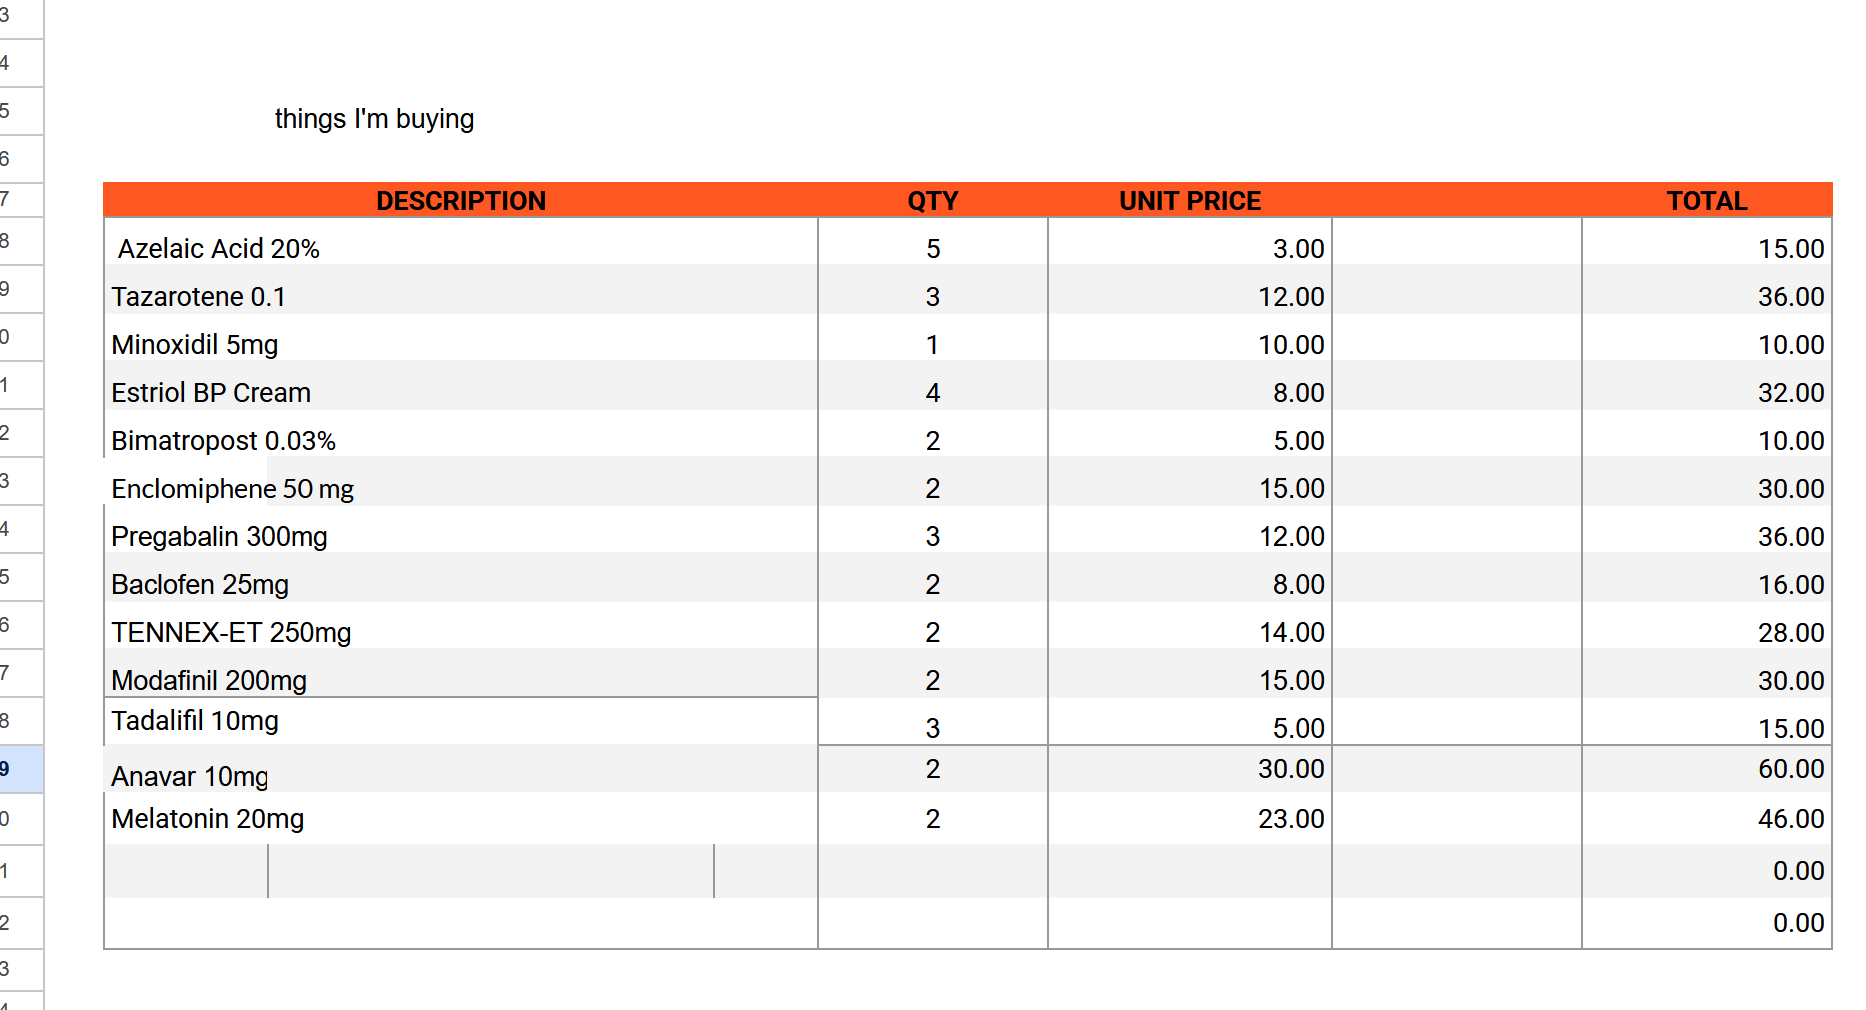Image resolution: width=1866 pixels, height=1010 pixels.
Task: Select the Minoxidil 5mg quantity cell
Action: tap(933, 344)
